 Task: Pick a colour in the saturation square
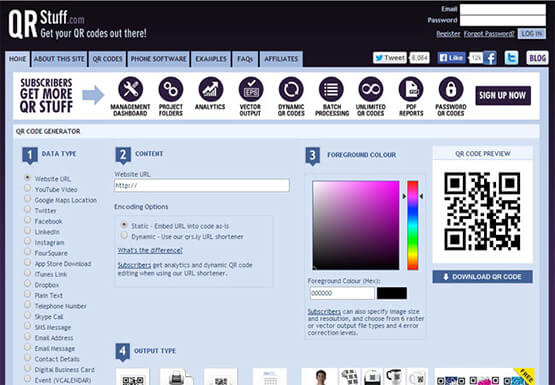point(356,225)
